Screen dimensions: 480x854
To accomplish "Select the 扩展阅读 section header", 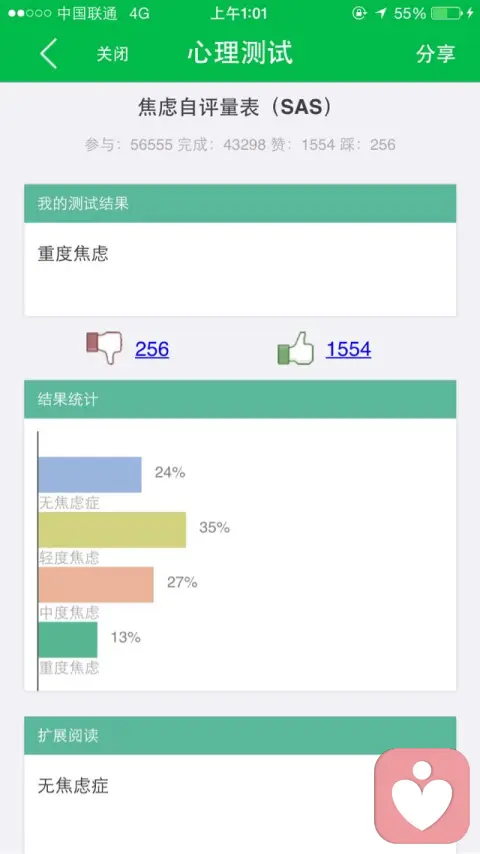I will pyautogui.click(x=240, y=735).
